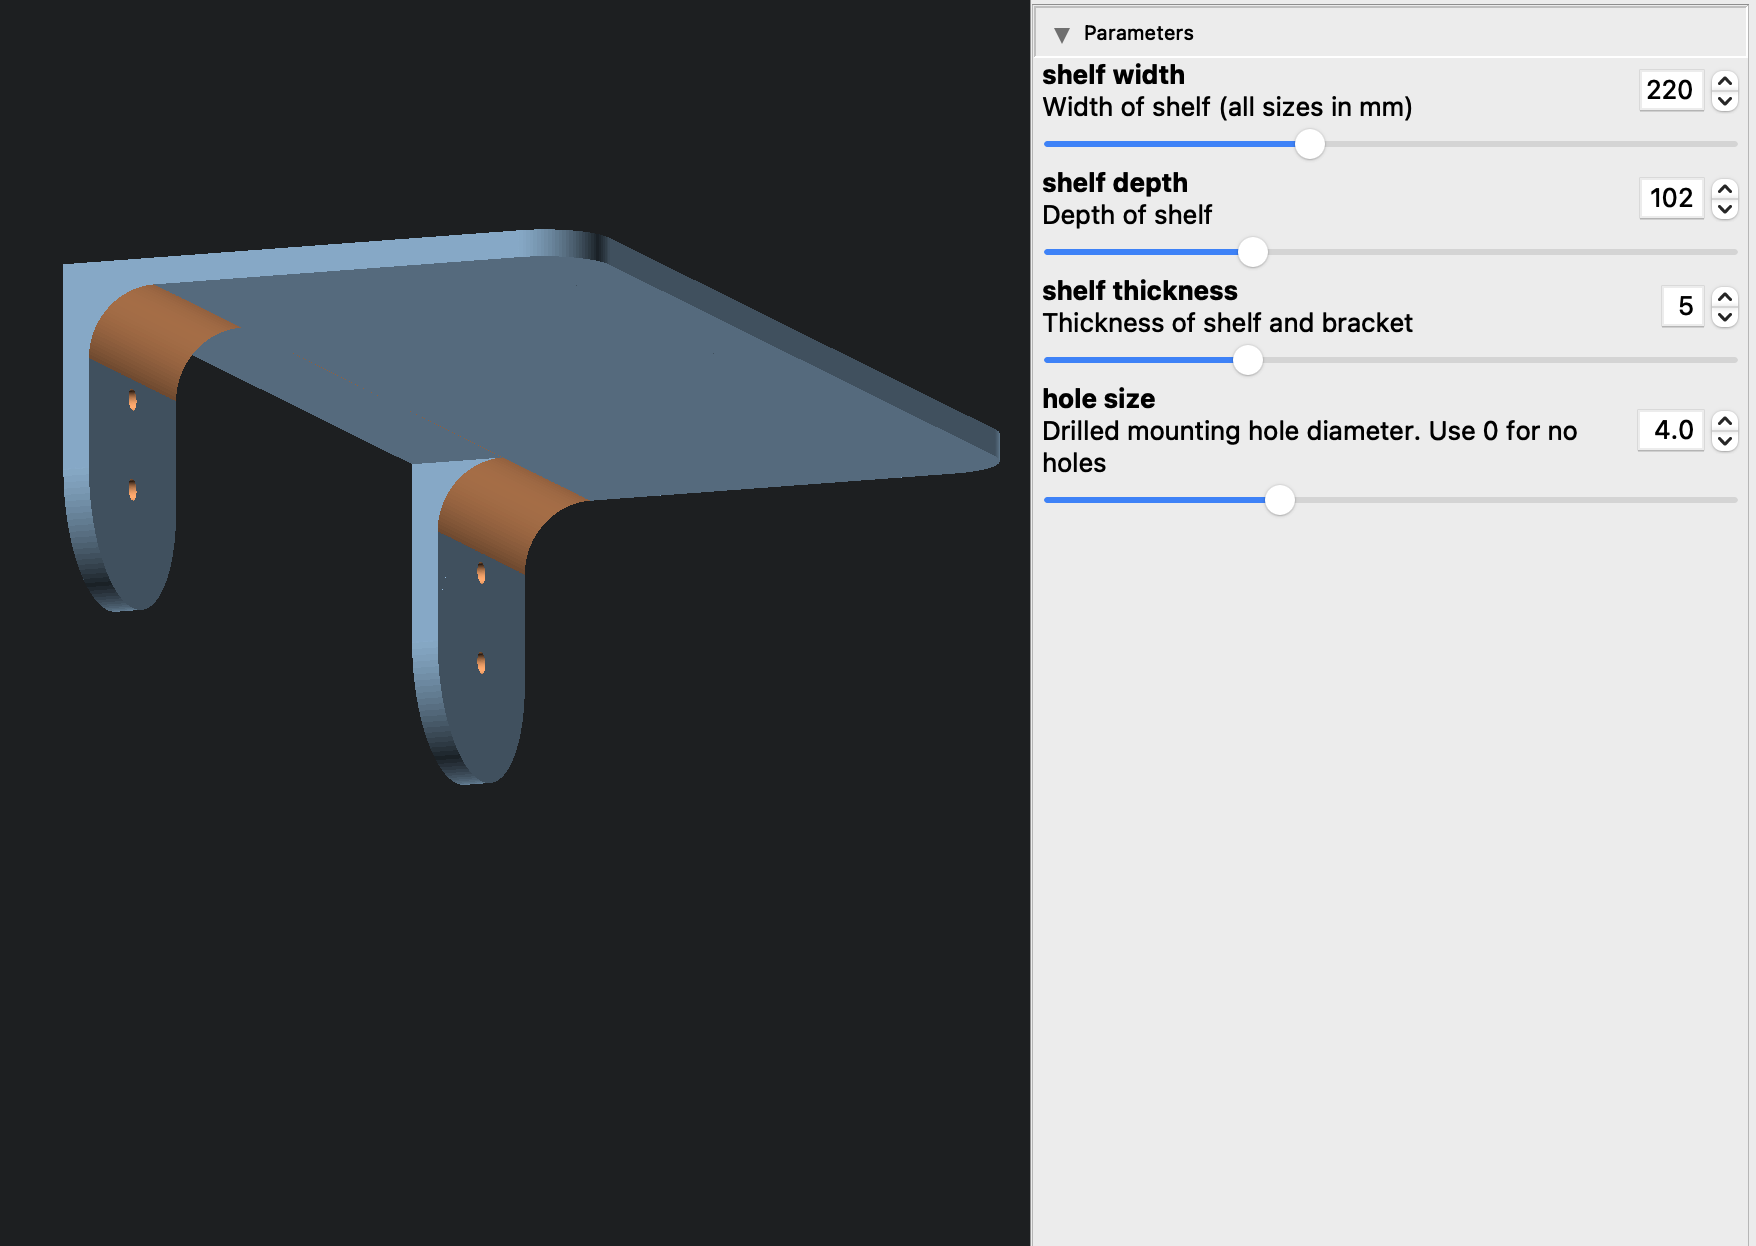Increase shelf depth with up arrow
The height and width of the screenshot is (1246, 1756).
coord(1725,189)
